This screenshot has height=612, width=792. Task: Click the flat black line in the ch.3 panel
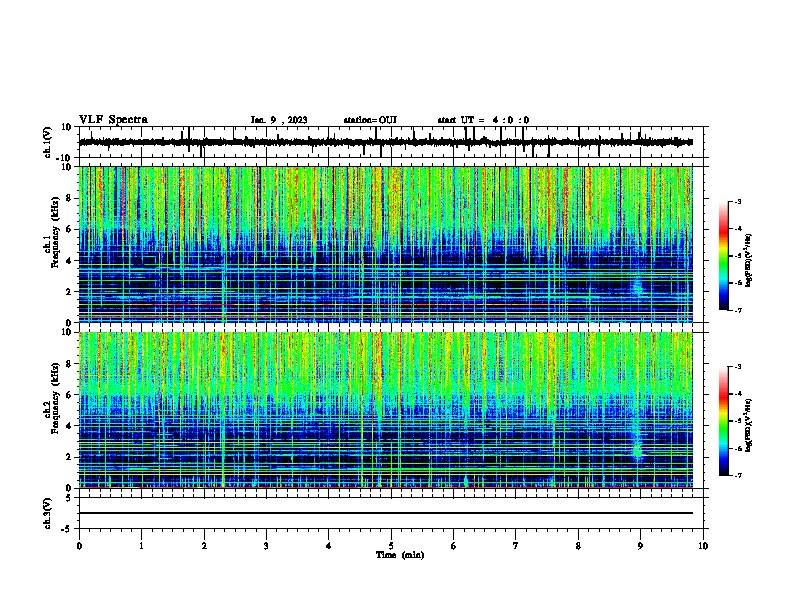tap(386, 513)
